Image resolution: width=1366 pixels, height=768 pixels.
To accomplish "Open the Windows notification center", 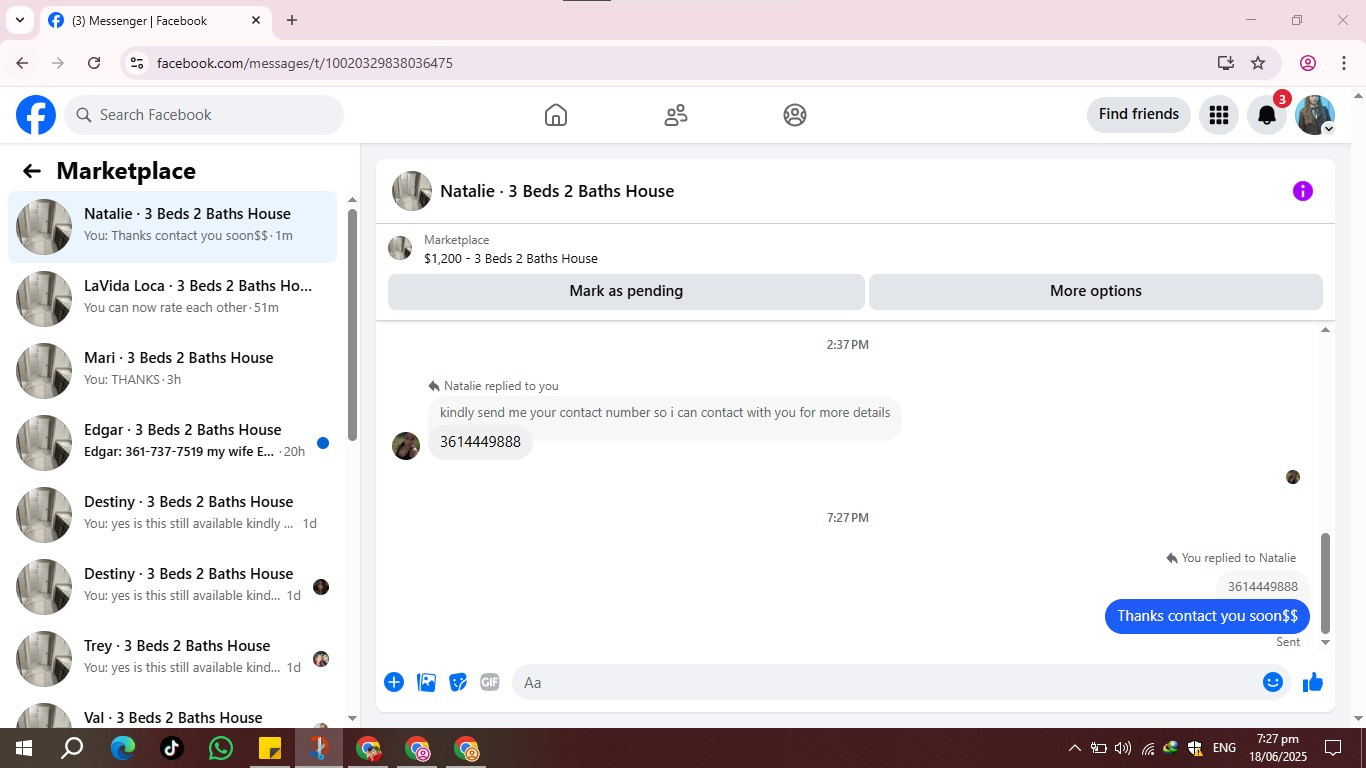I will click(x=1333, y=748).
